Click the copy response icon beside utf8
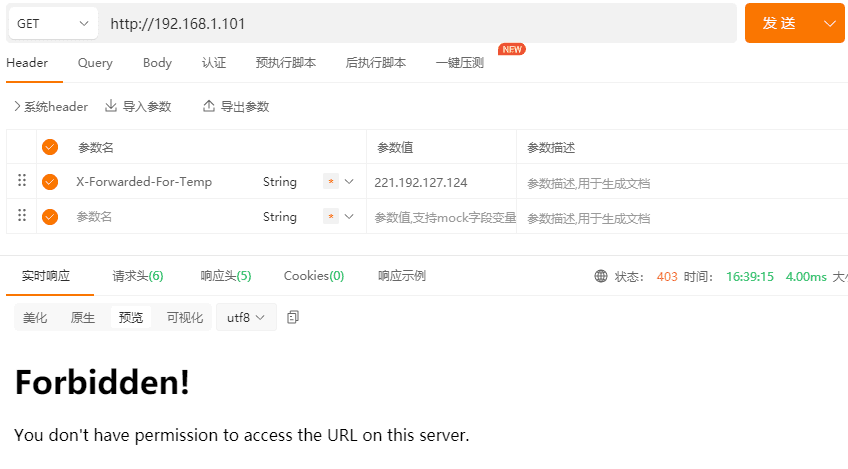848x469 pixels. tap(293, 317)
